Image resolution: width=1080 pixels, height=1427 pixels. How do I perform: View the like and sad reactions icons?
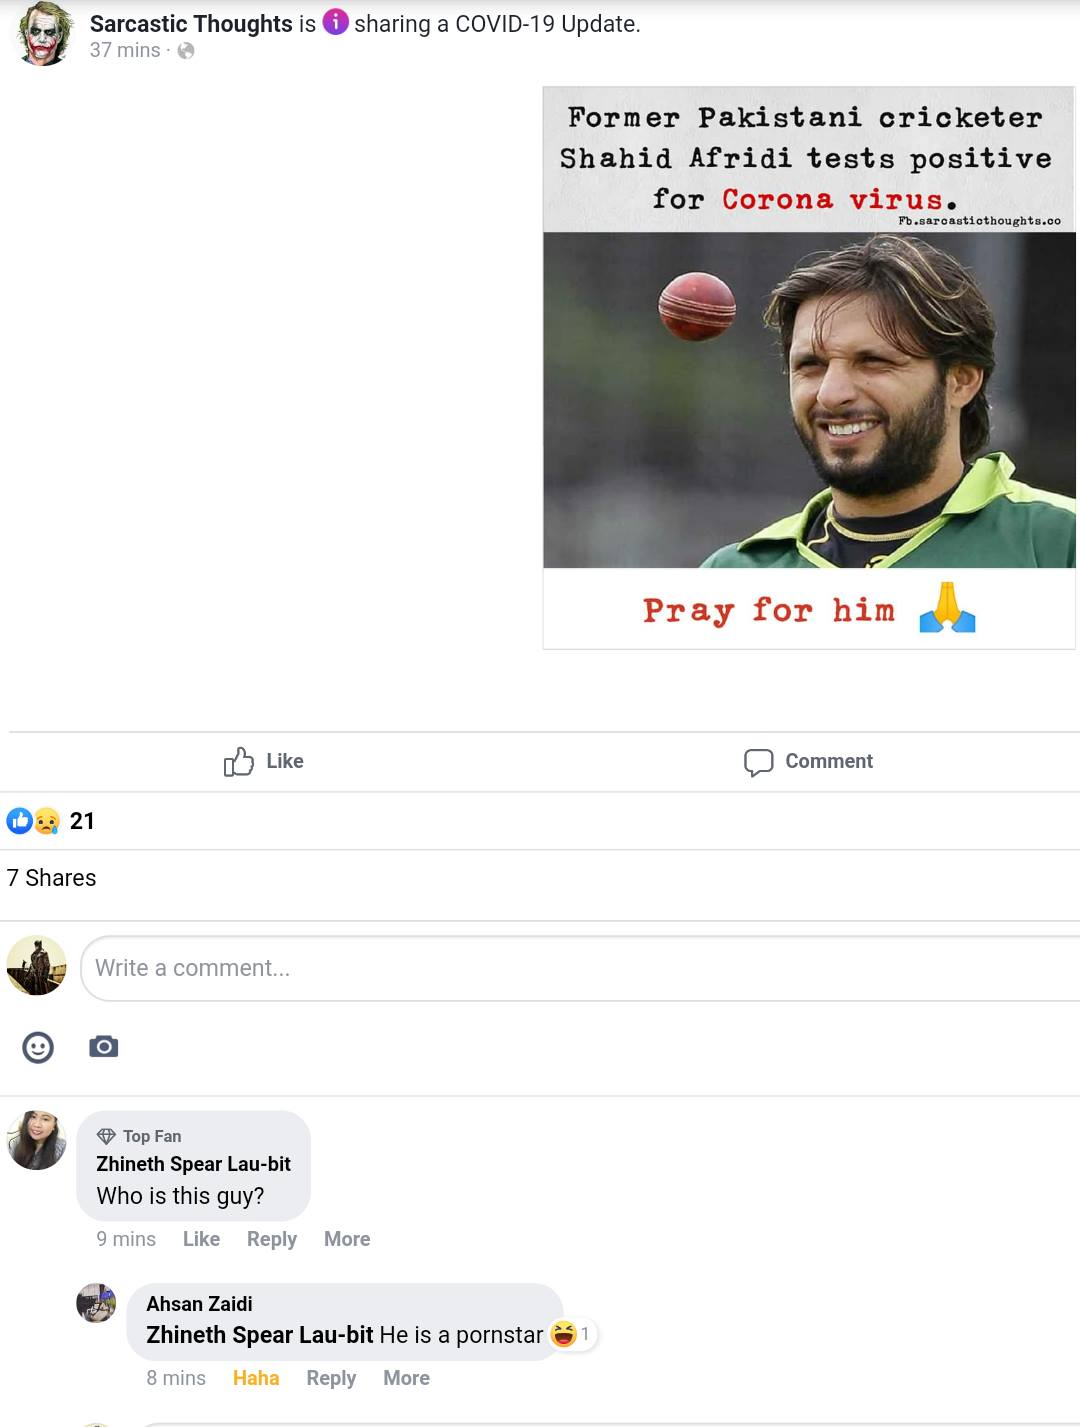click(x=33, y=821)
